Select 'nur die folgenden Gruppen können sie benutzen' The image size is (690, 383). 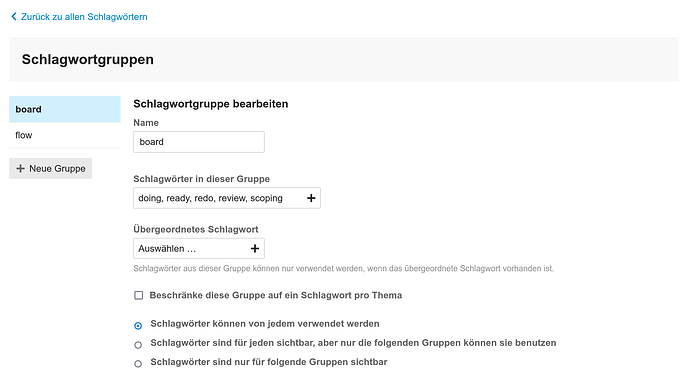[x=138, y=345]
